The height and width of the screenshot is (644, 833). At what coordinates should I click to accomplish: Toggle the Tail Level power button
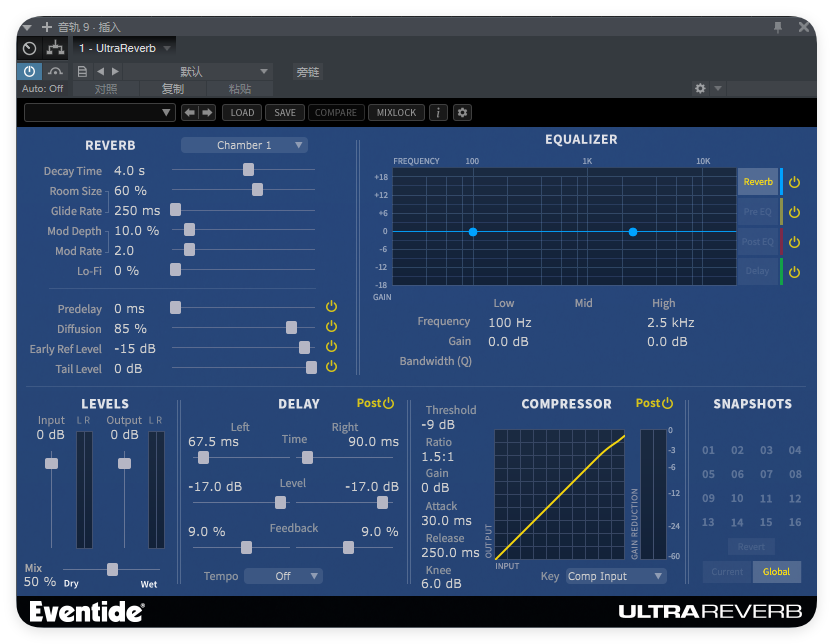pos(331,366)
